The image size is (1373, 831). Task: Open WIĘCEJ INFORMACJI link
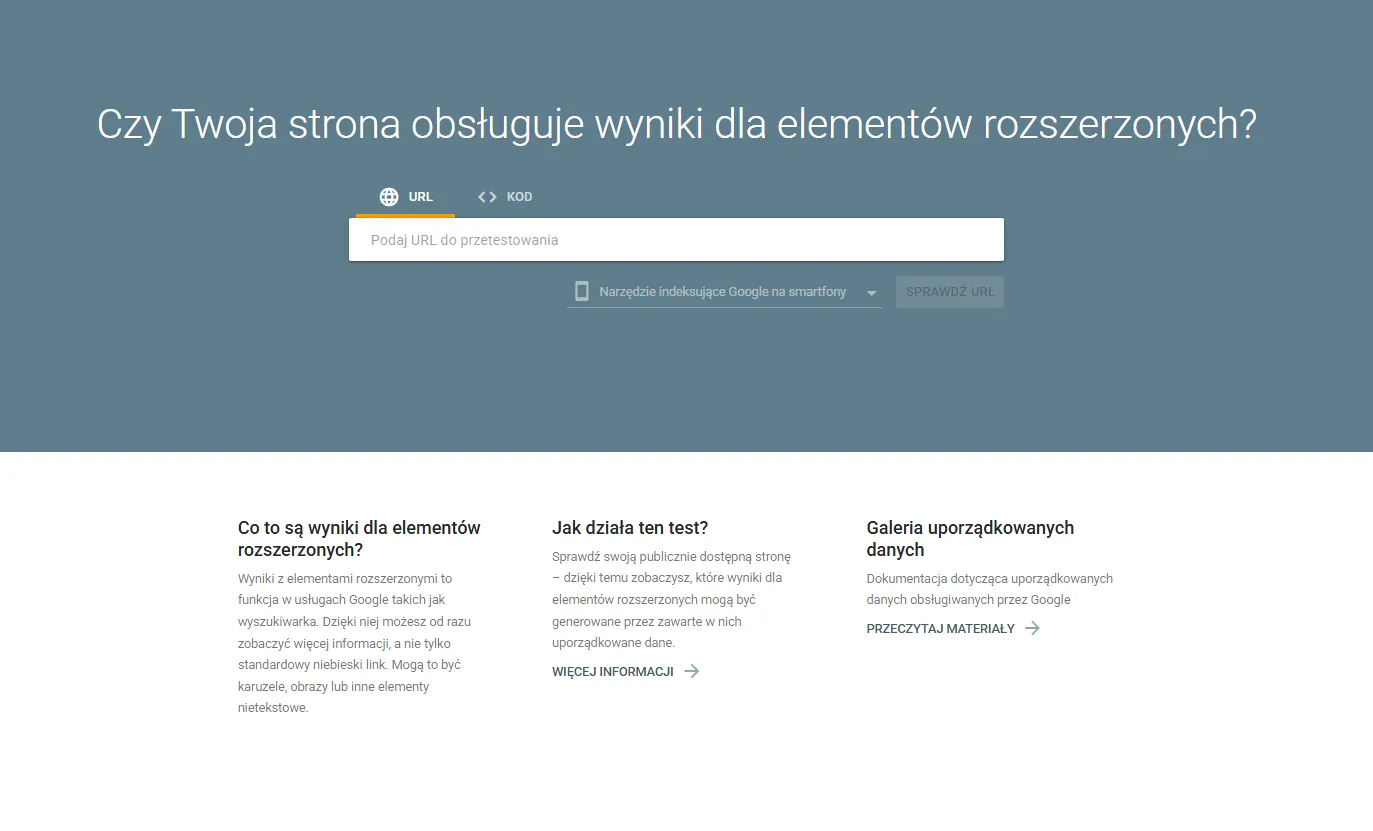pyautogui.click(x=613, y=671)
